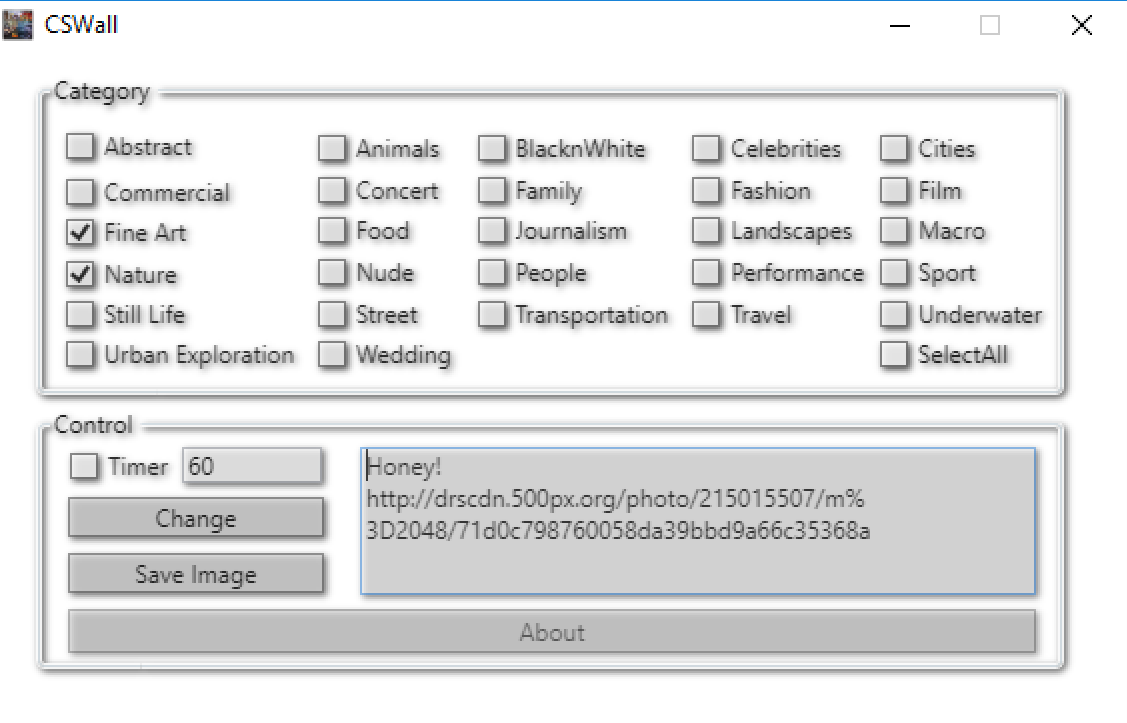Tick the Film category
The height and width of the screenshot is (723, 1127).
coord(894,190)
